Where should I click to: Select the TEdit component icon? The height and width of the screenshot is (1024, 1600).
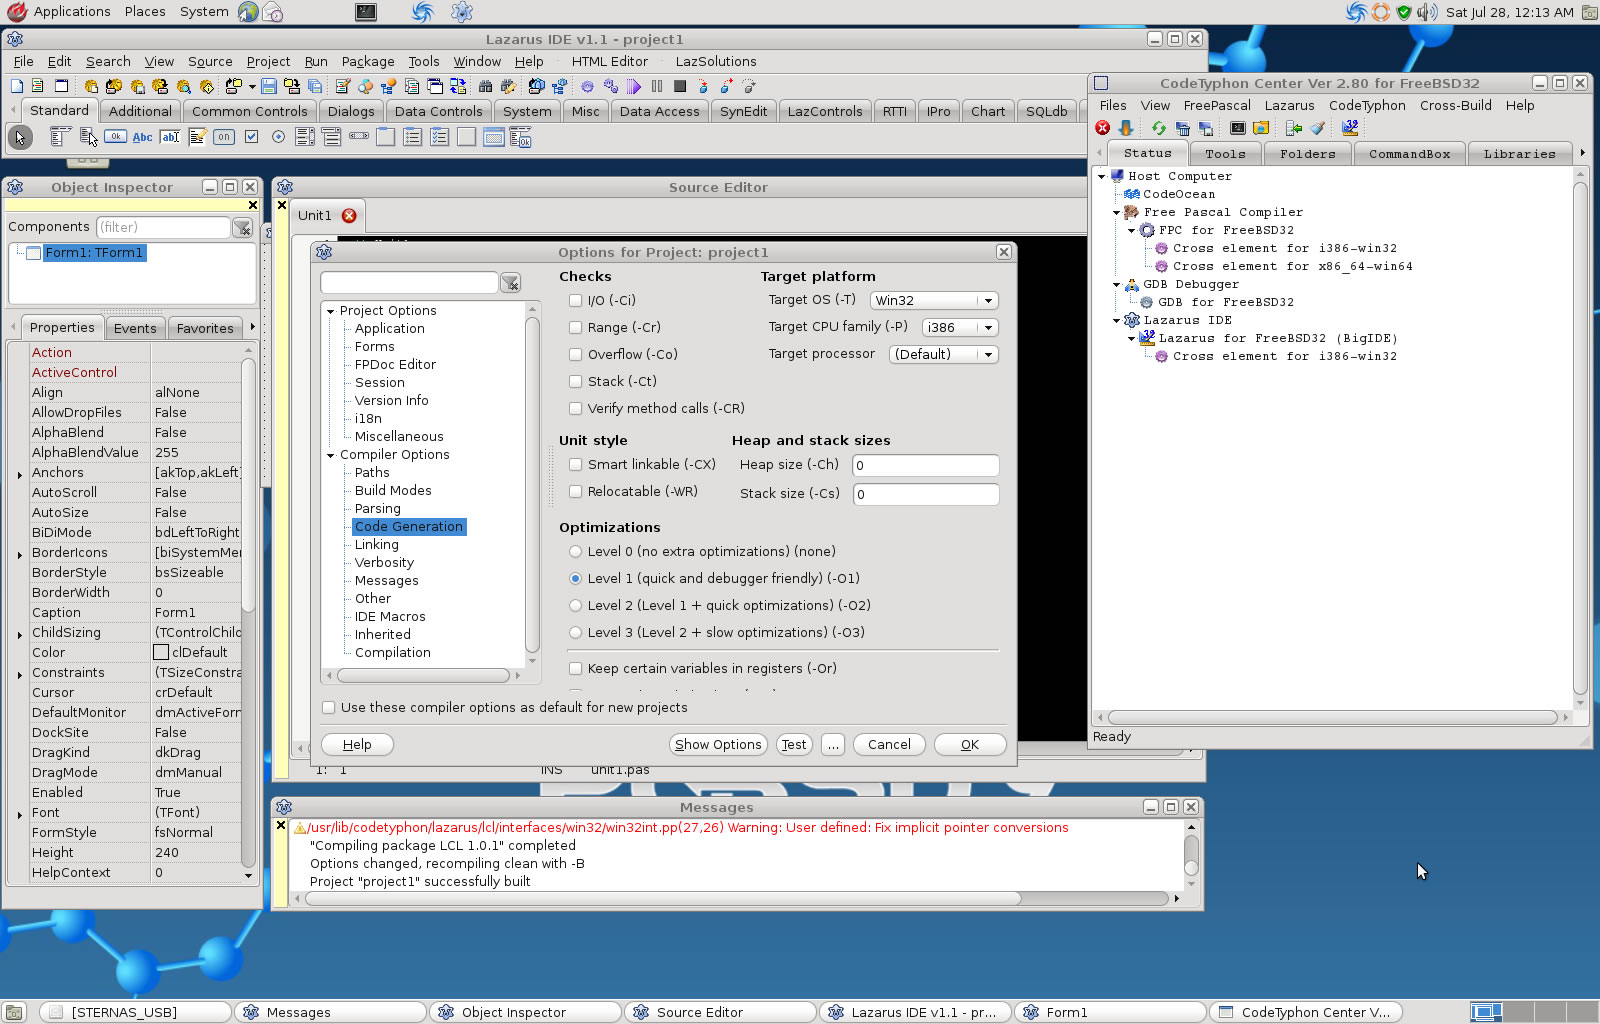[x=170, y=137]
